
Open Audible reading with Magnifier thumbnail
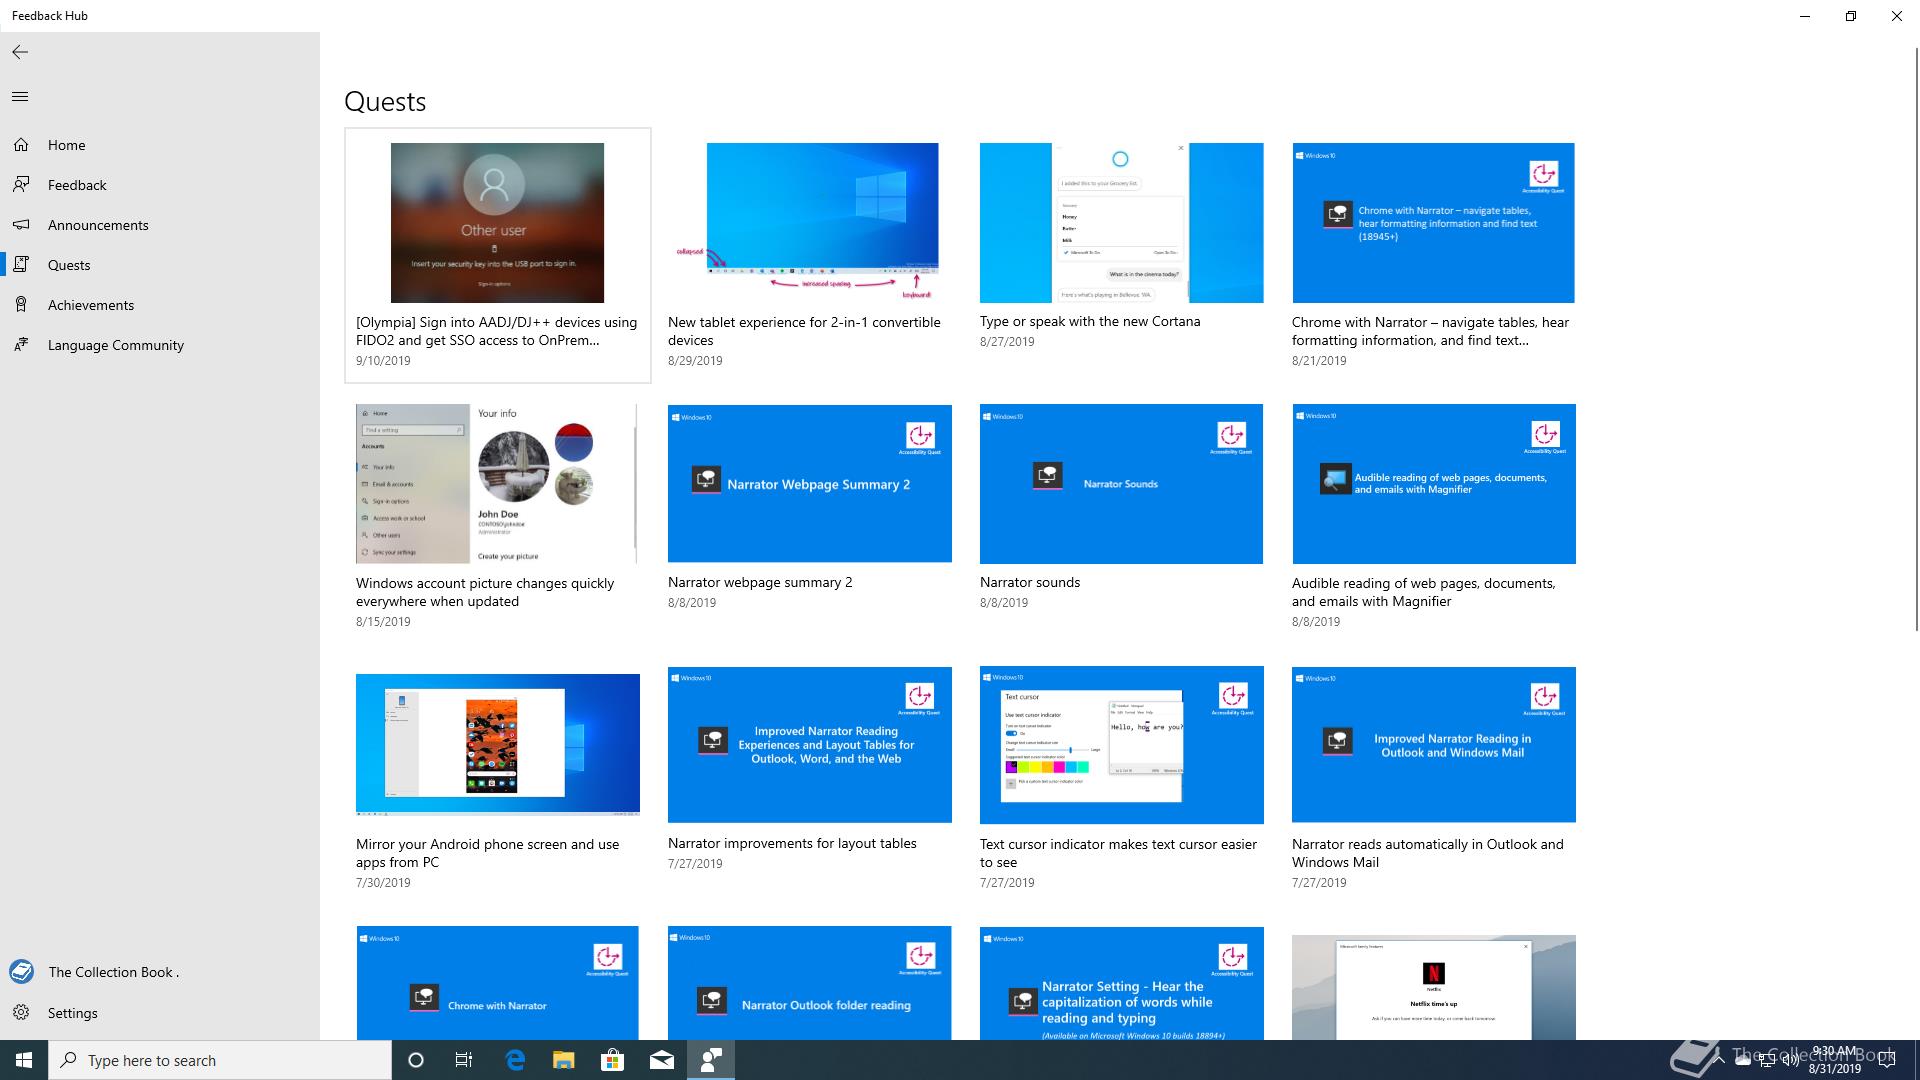tap(1433, 484)
